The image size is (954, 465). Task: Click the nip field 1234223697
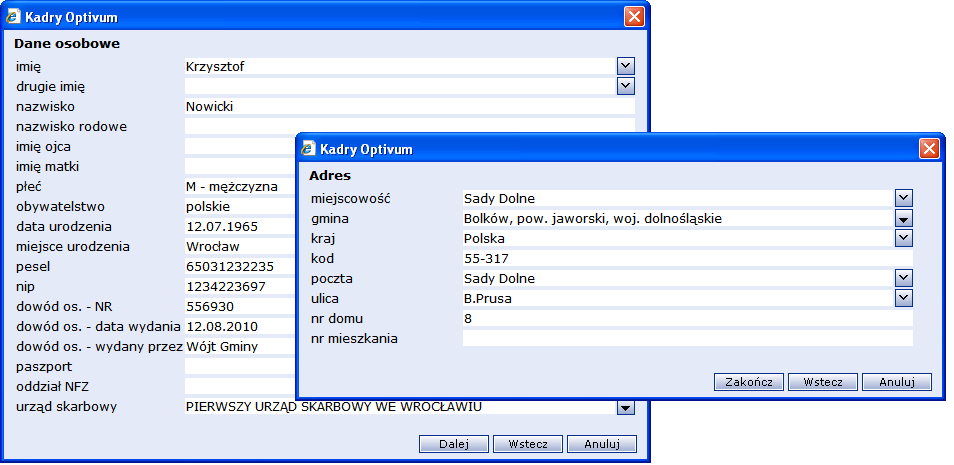[x=240, y=286]
